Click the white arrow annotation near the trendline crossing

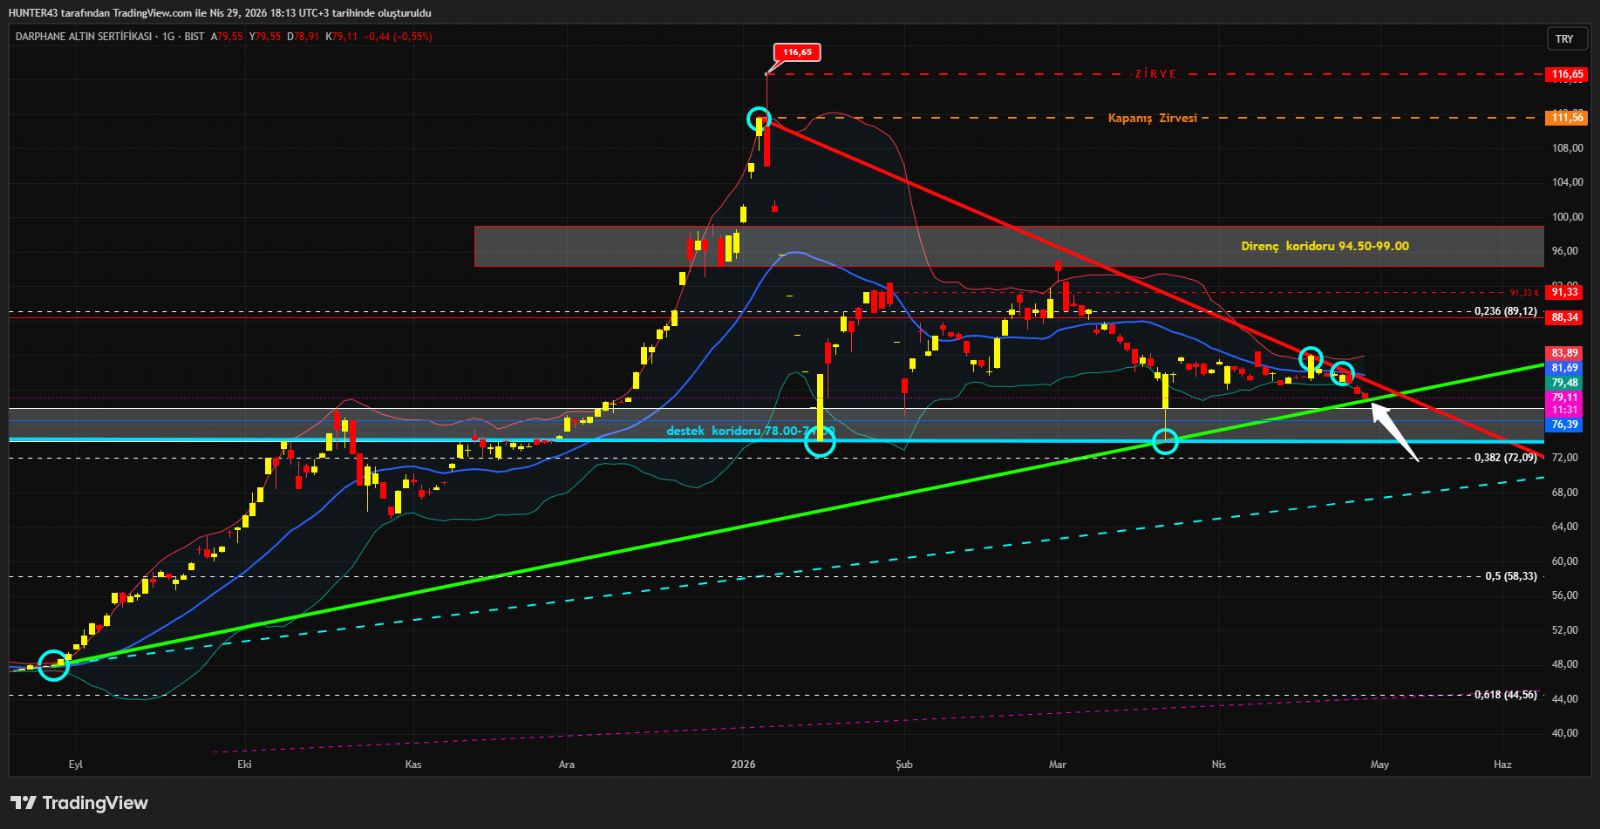(x=1394, y=431)
